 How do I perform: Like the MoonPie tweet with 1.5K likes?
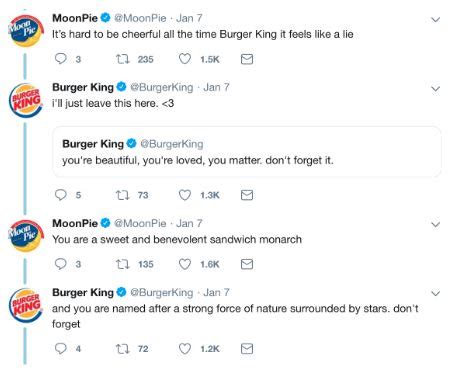coord(185,59)
